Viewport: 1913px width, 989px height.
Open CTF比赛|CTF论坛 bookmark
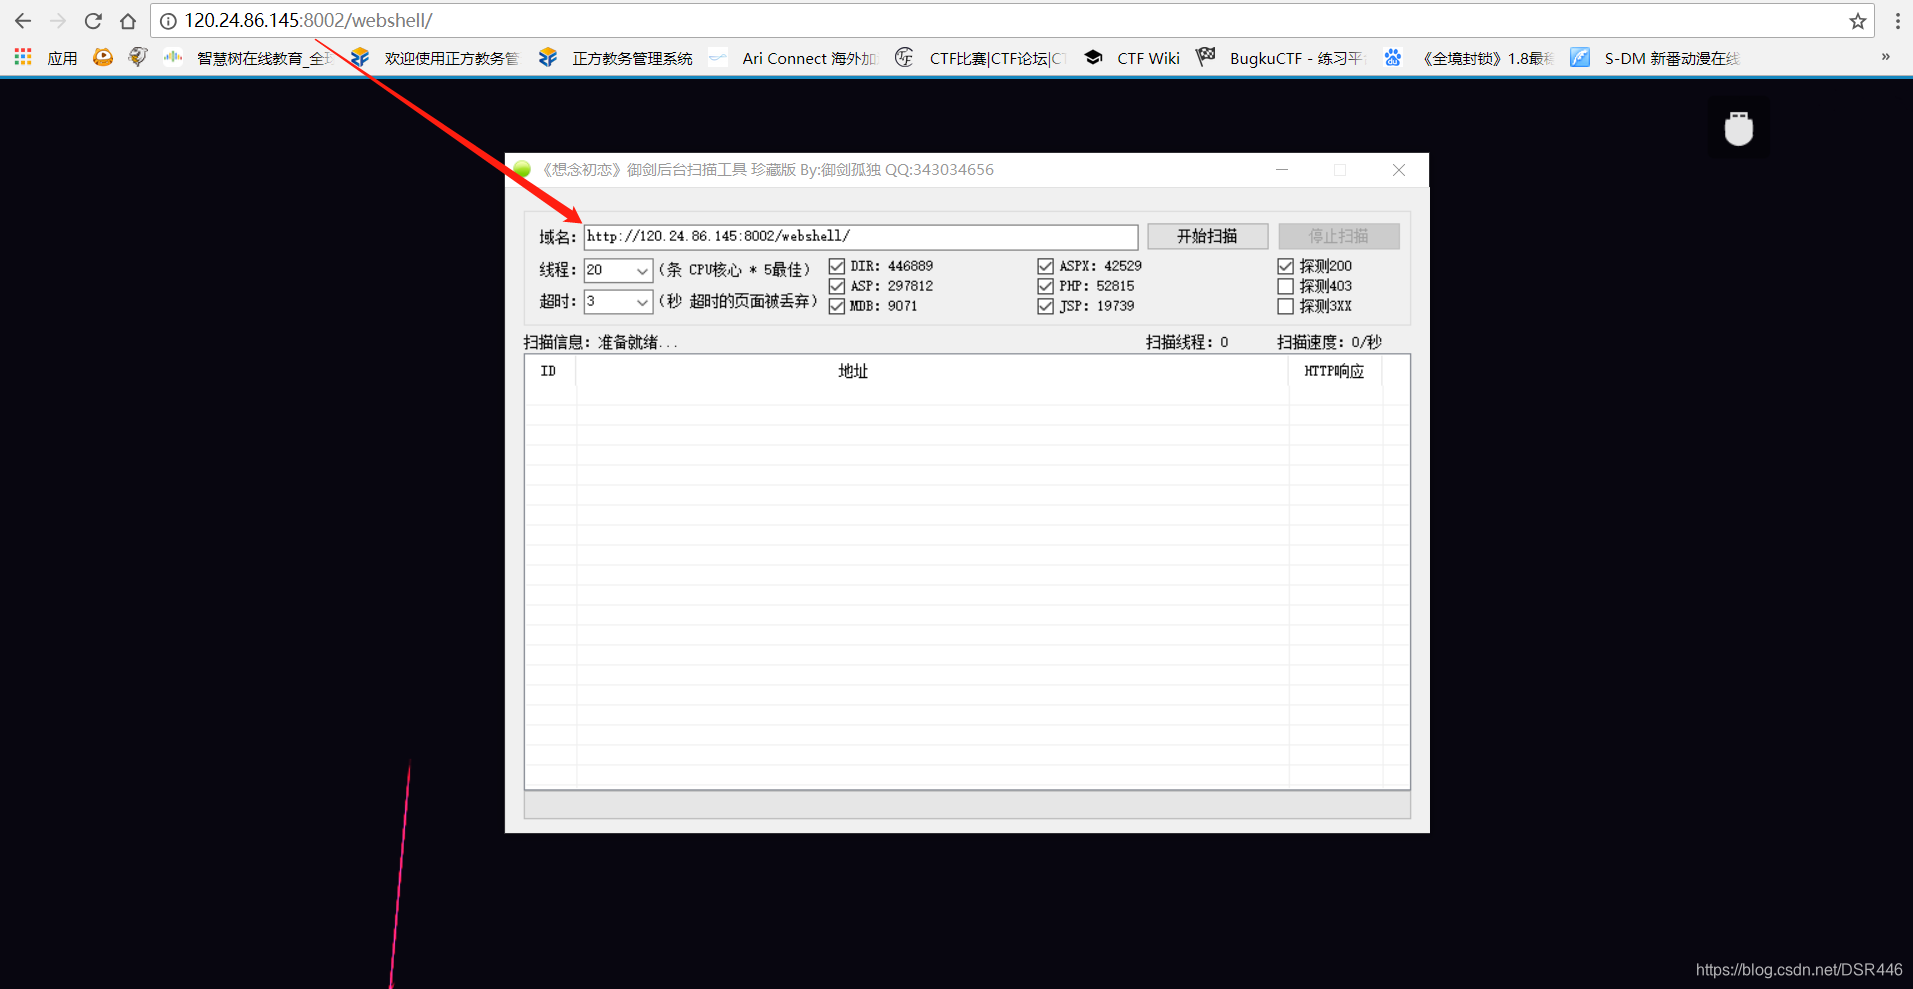(980, 58)
